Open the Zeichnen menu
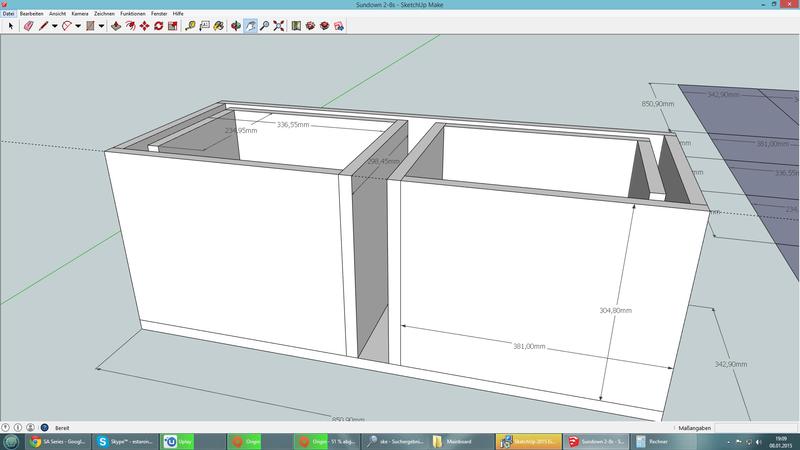 pyautogui.click(x=105, y=14)
